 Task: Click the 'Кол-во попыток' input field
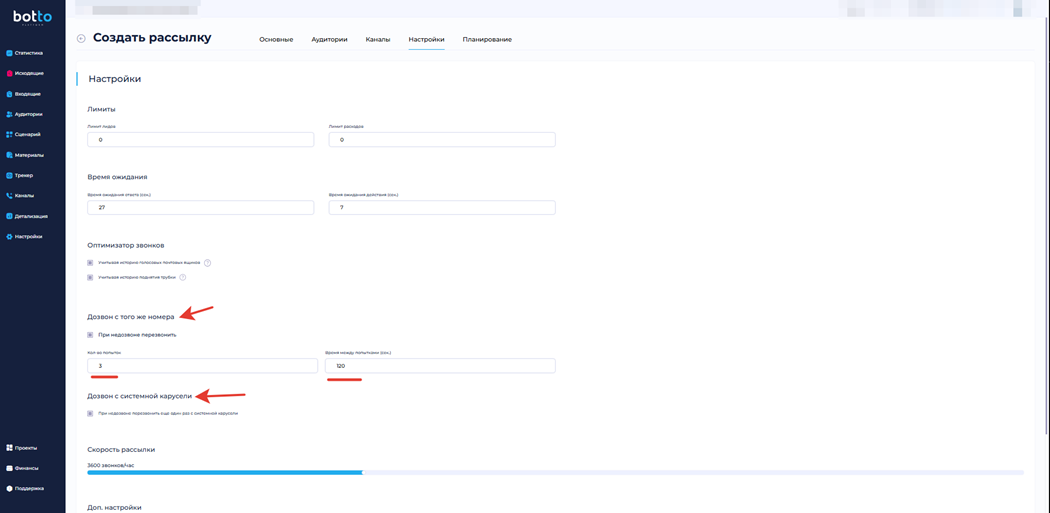(202, 366)
